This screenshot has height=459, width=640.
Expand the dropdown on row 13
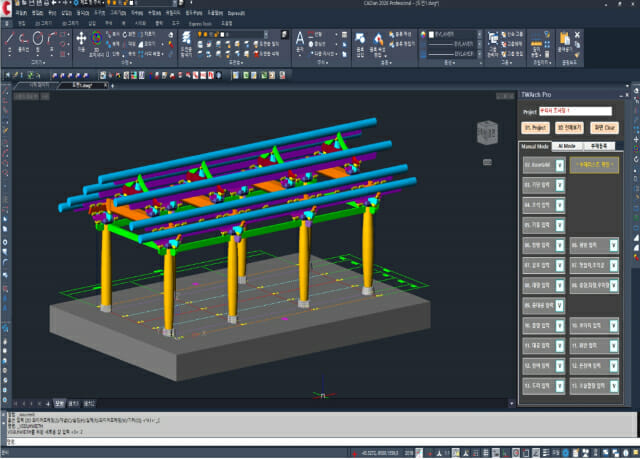coord(559,385)
